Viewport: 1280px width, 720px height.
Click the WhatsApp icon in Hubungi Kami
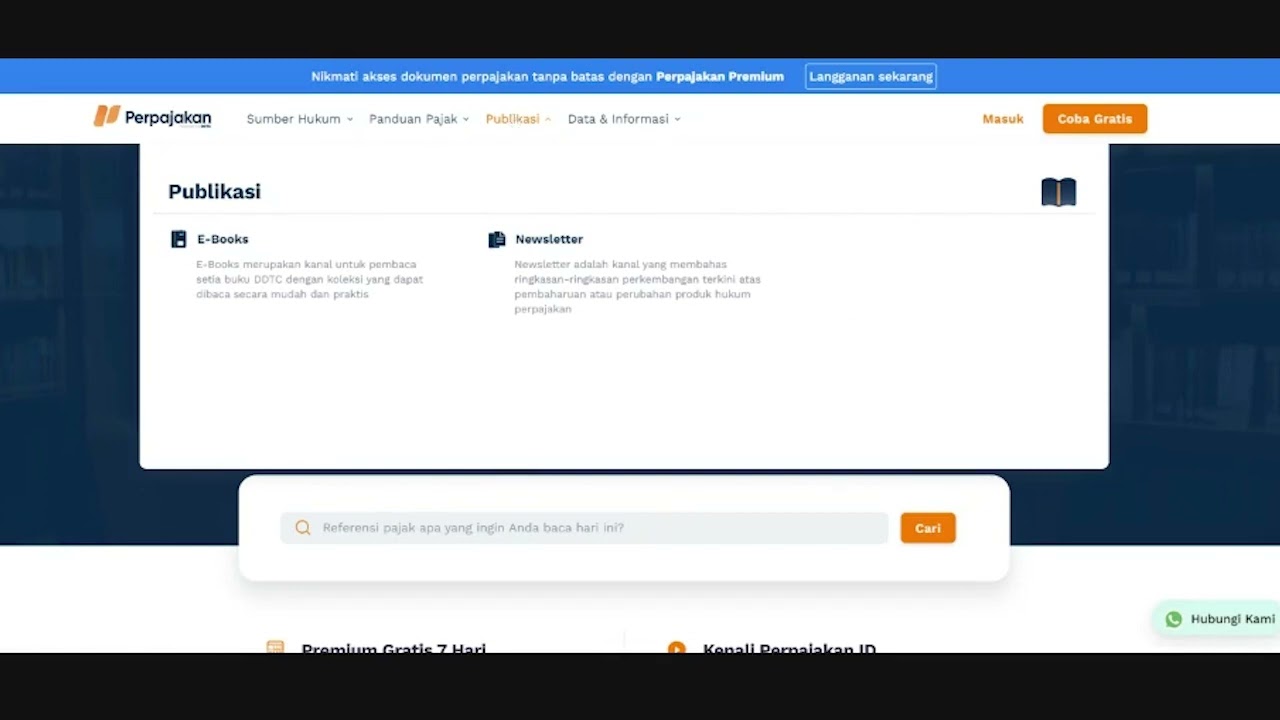[1174, 619]
